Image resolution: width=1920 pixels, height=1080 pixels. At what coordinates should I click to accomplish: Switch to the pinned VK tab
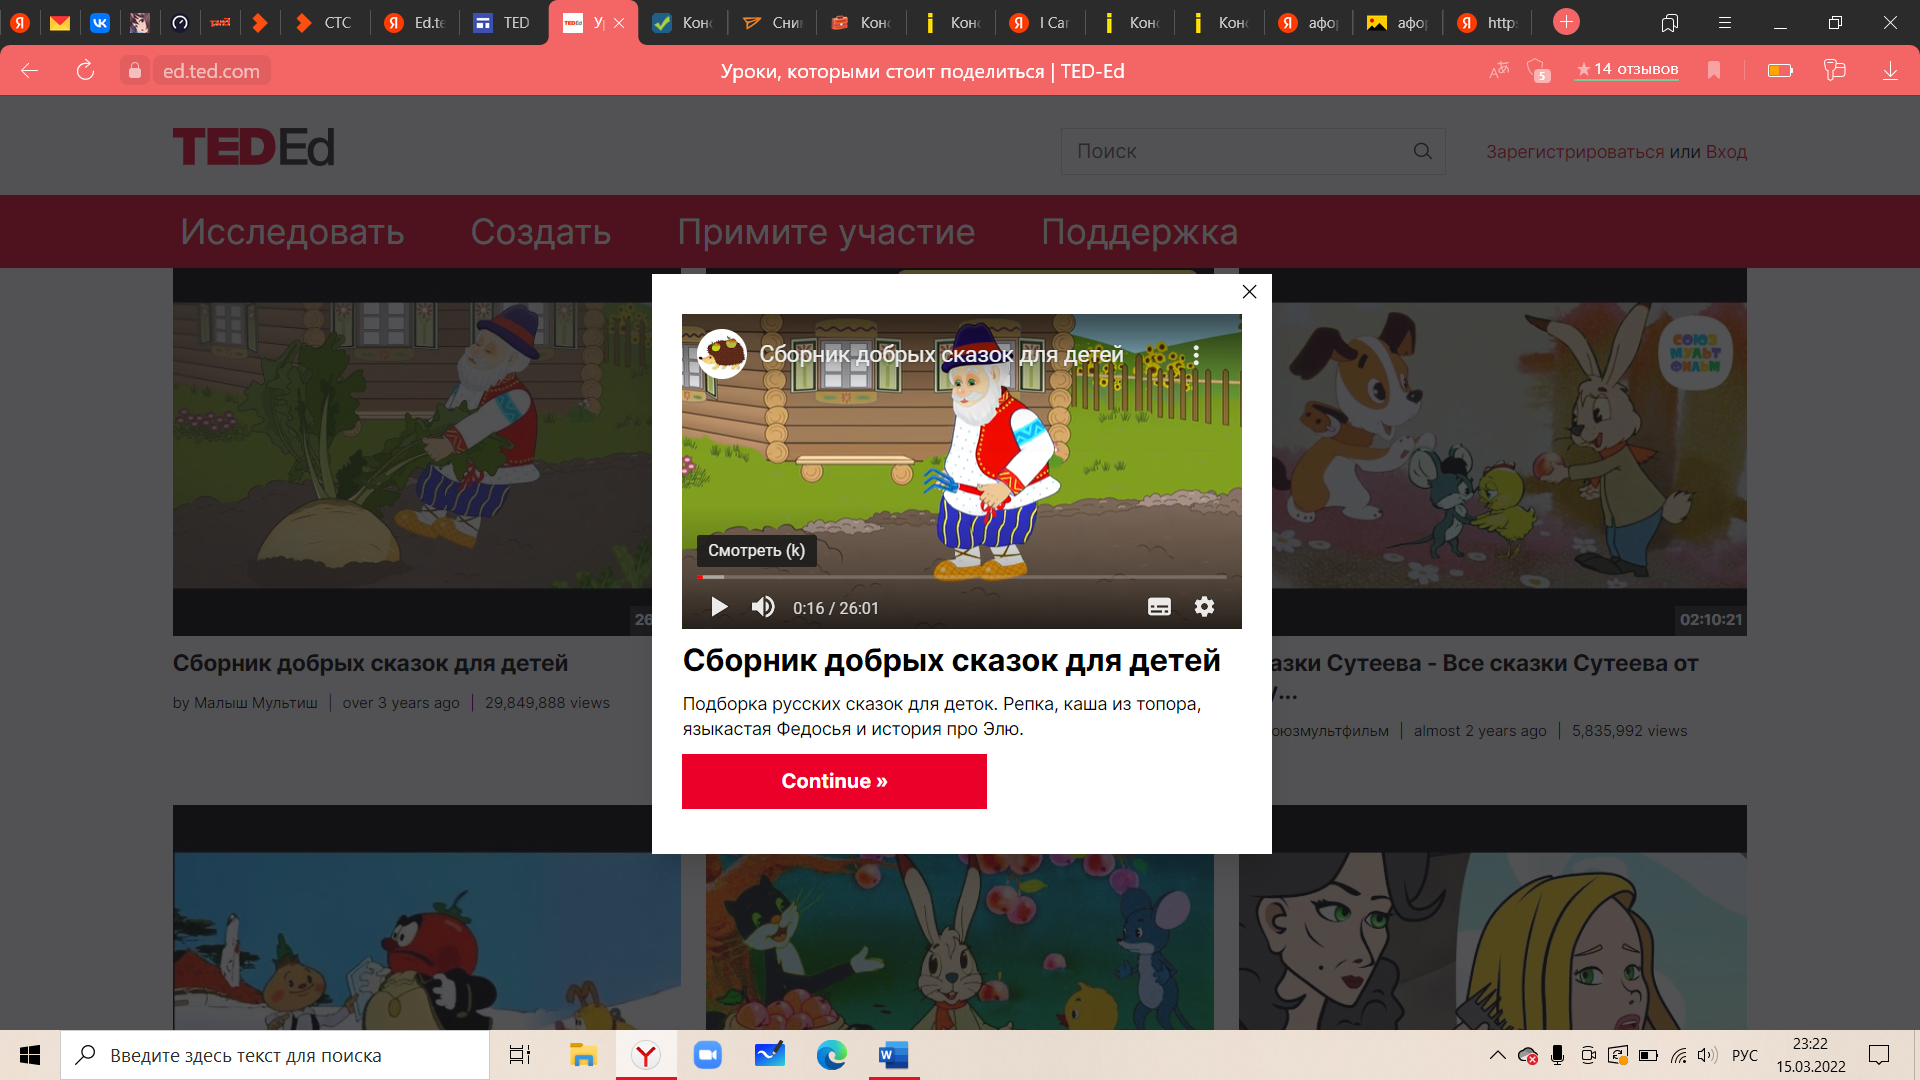pos(100,22)
